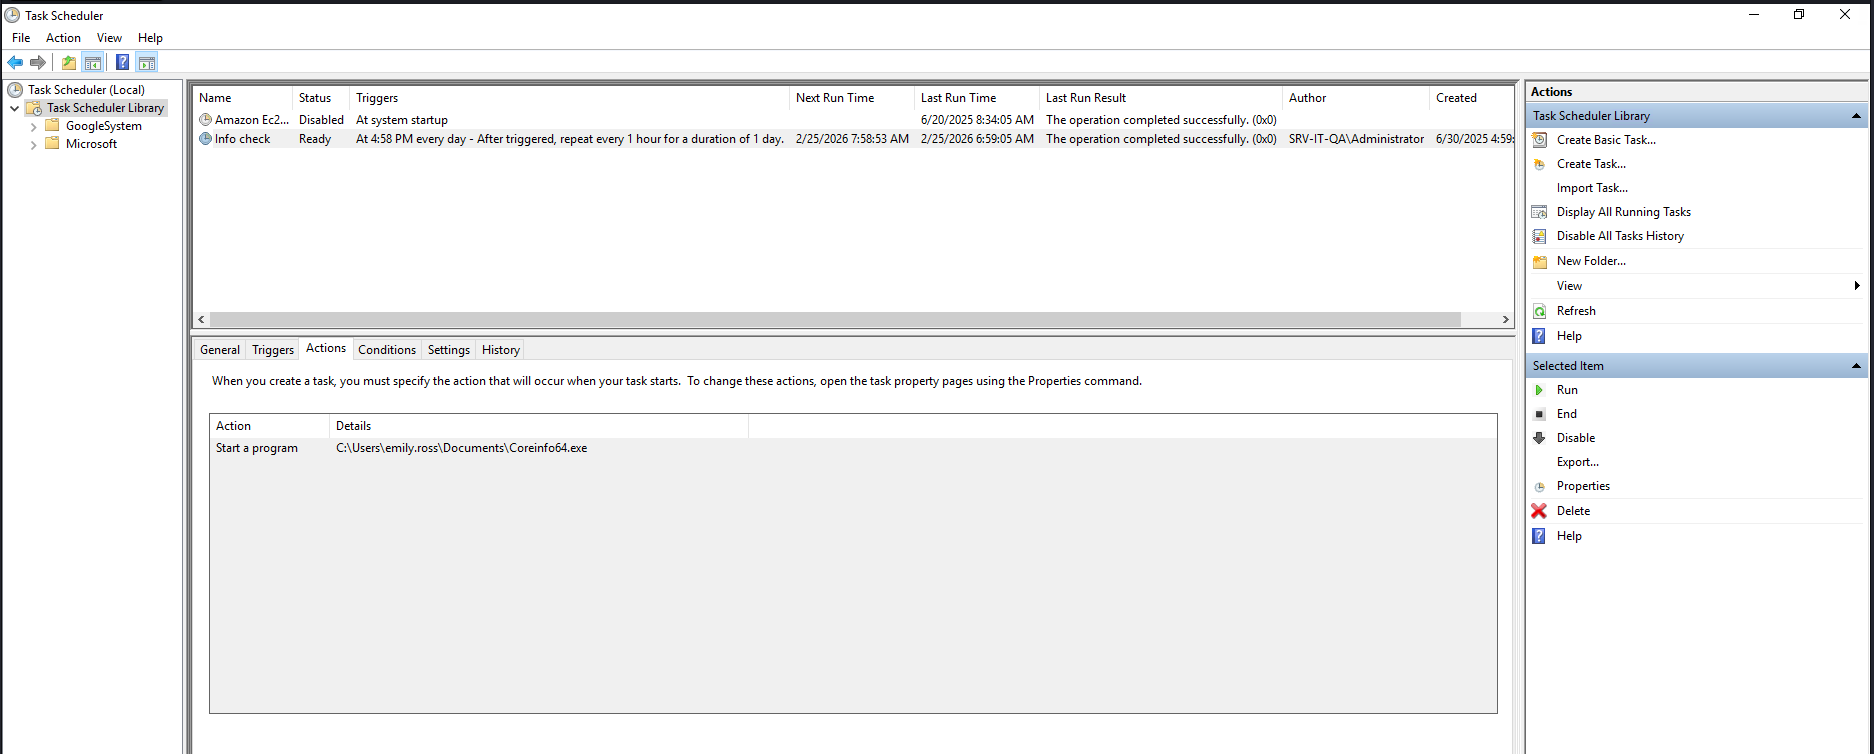This screenshot has width=1874, height=754.
Task: Click the End stop square icon
Action: tap(1540, 414)
